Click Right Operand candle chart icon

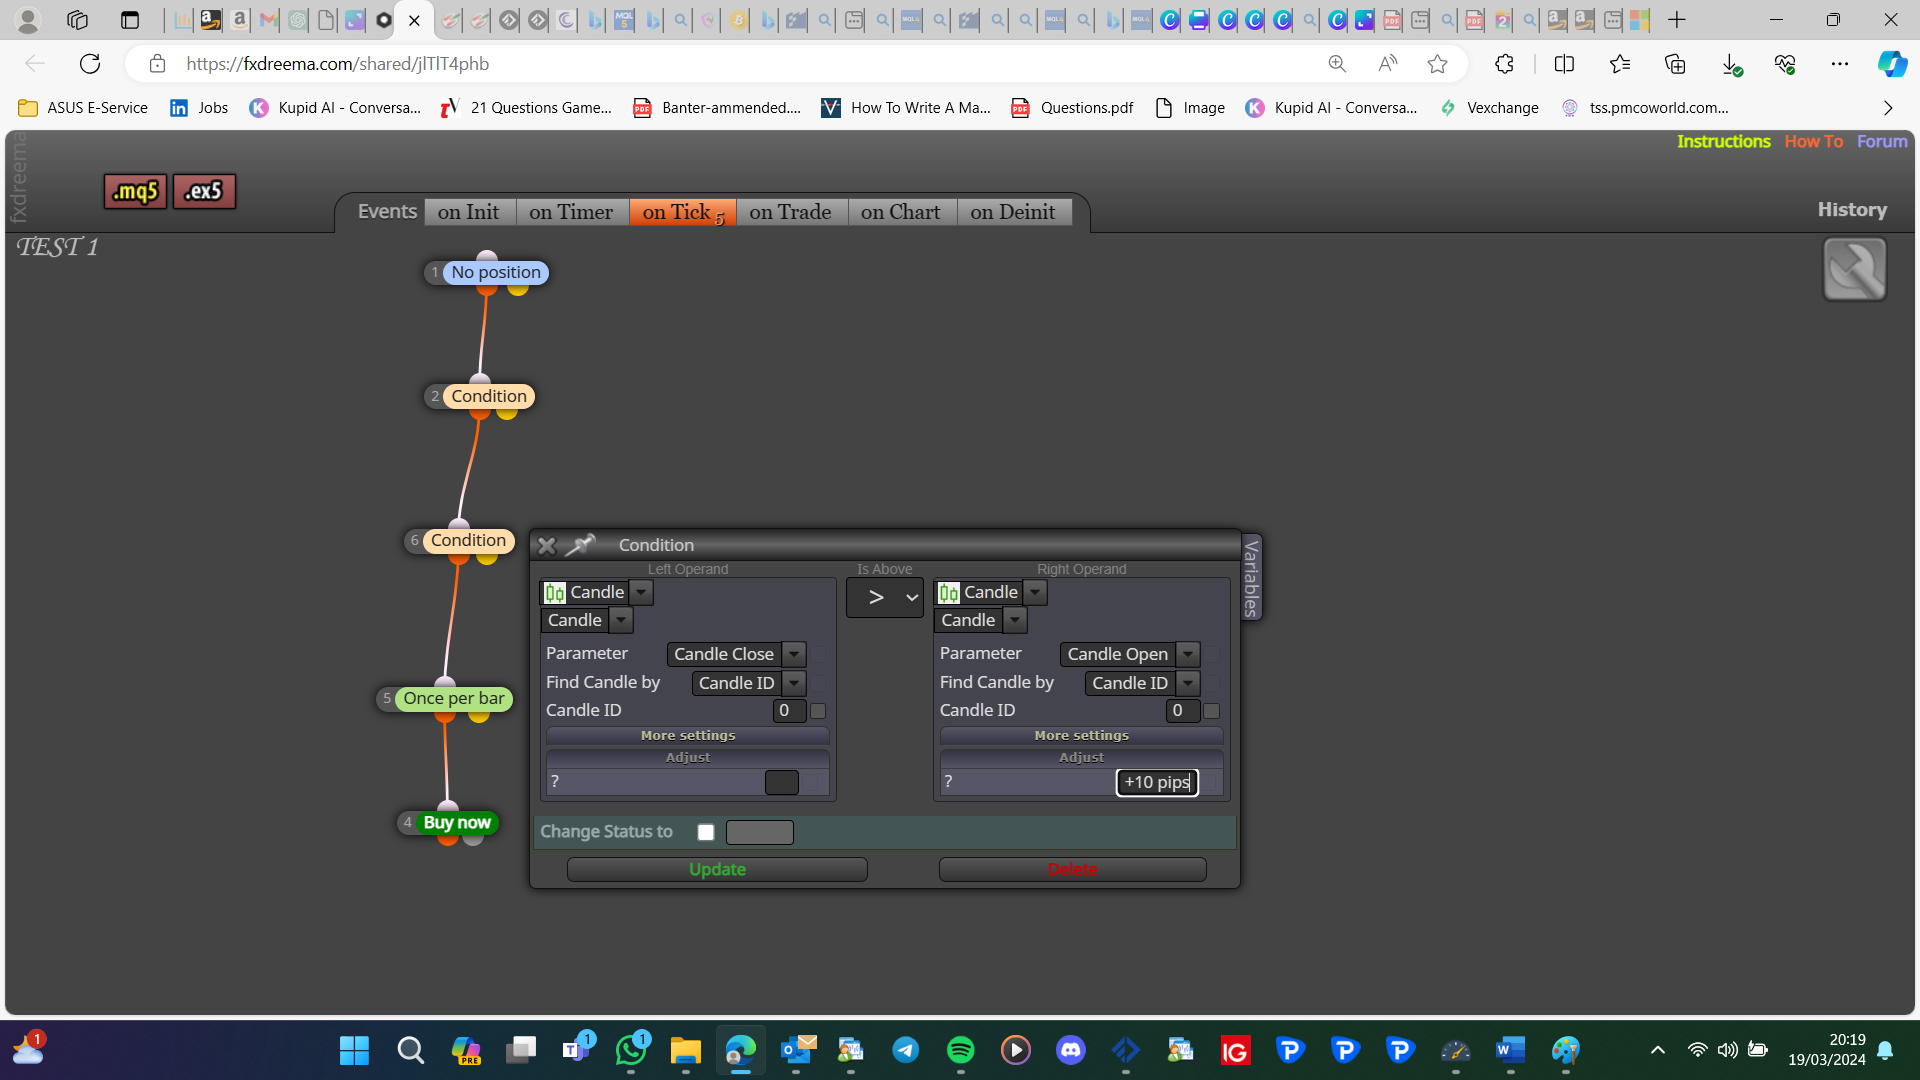tap(949, 593)
